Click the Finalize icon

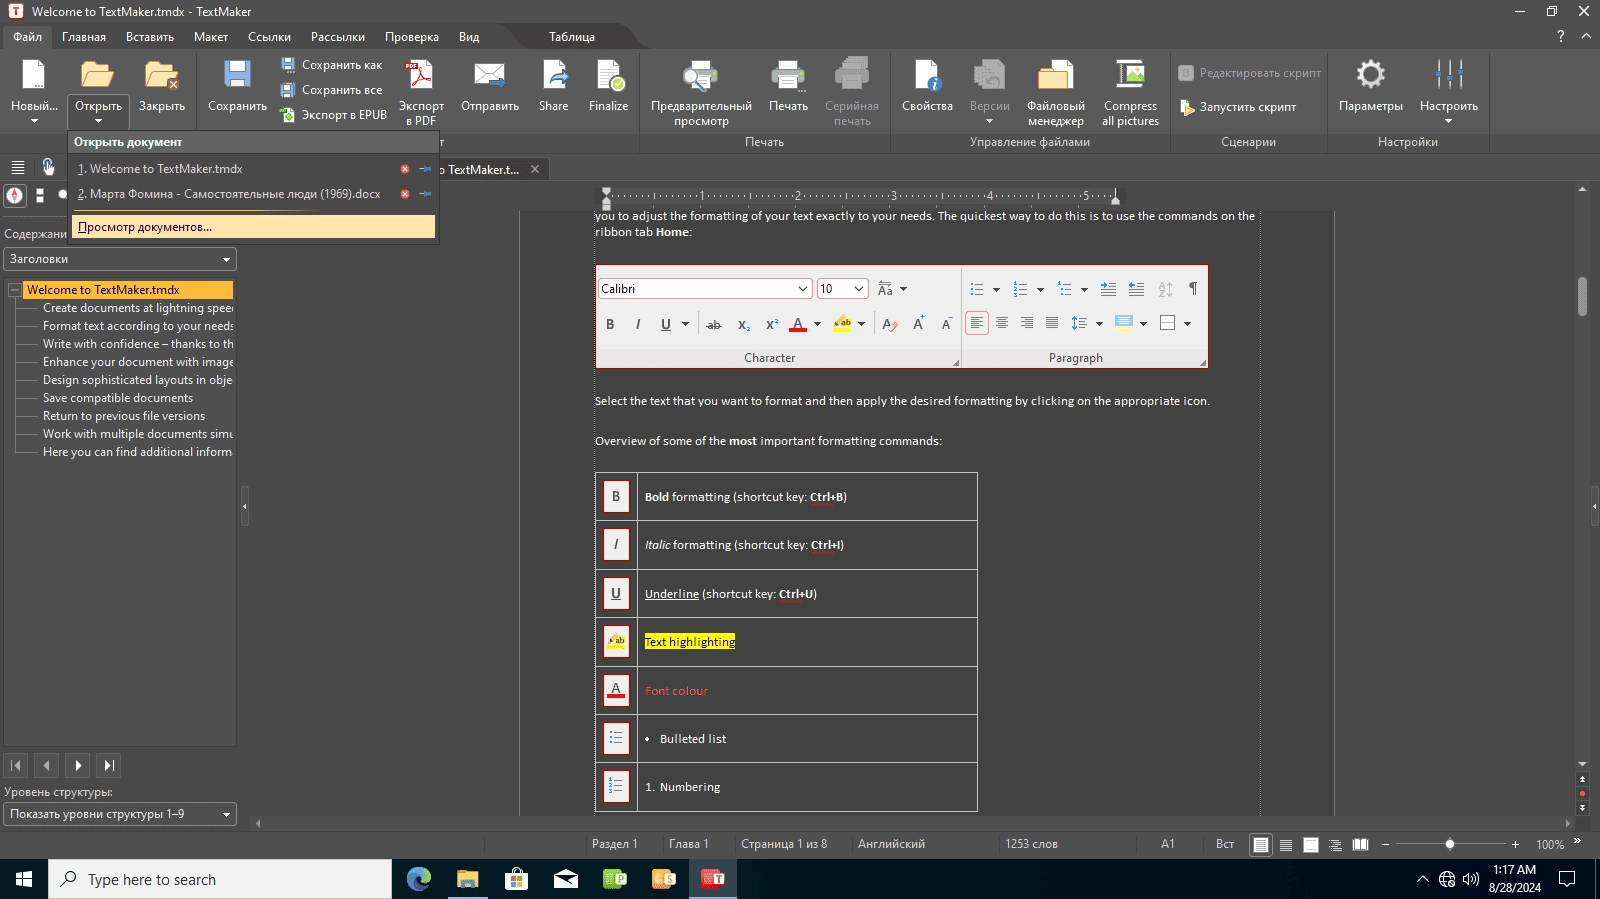click(x=609, y=76)
